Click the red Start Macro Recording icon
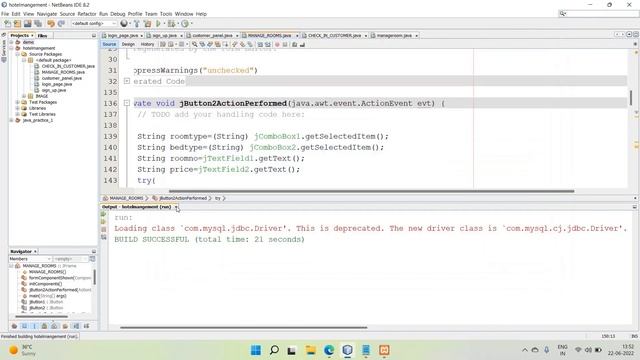Viewport: 640px width, 360px height. pyautogui.click(x=277, y=44)
